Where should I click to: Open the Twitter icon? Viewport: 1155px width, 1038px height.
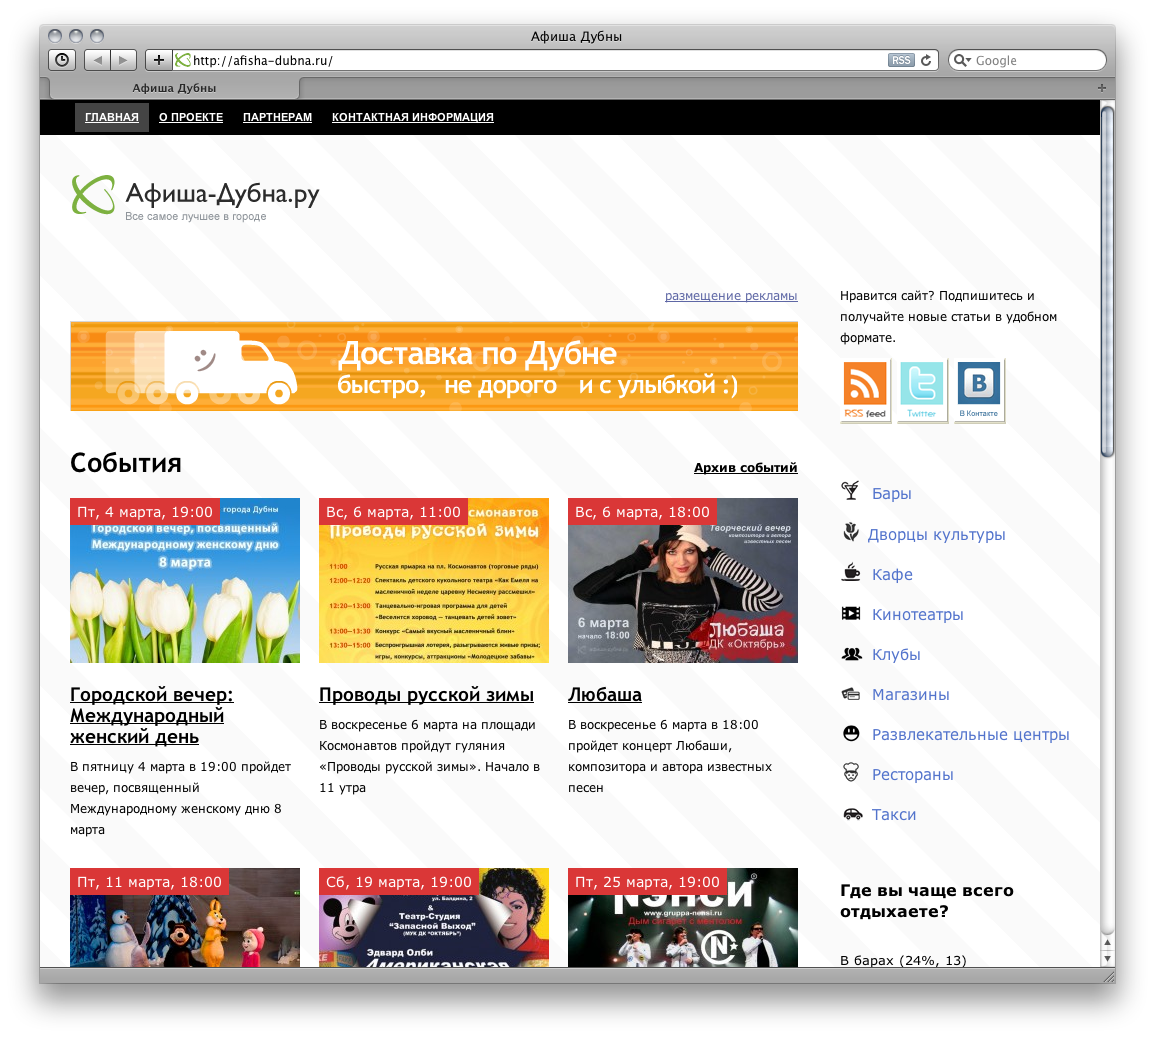click(x=921, y=390)
